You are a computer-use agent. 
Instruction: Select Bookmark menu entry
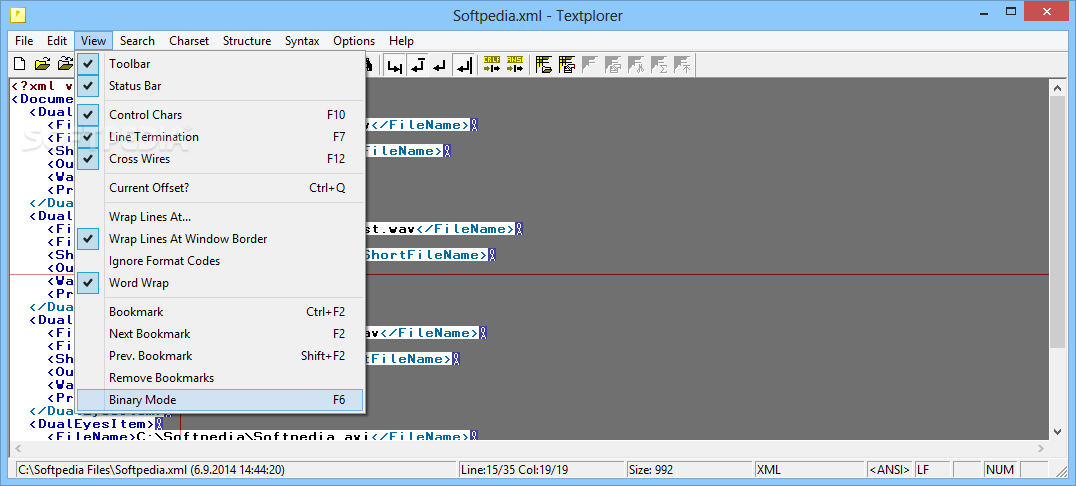click(x=220, y=312)
